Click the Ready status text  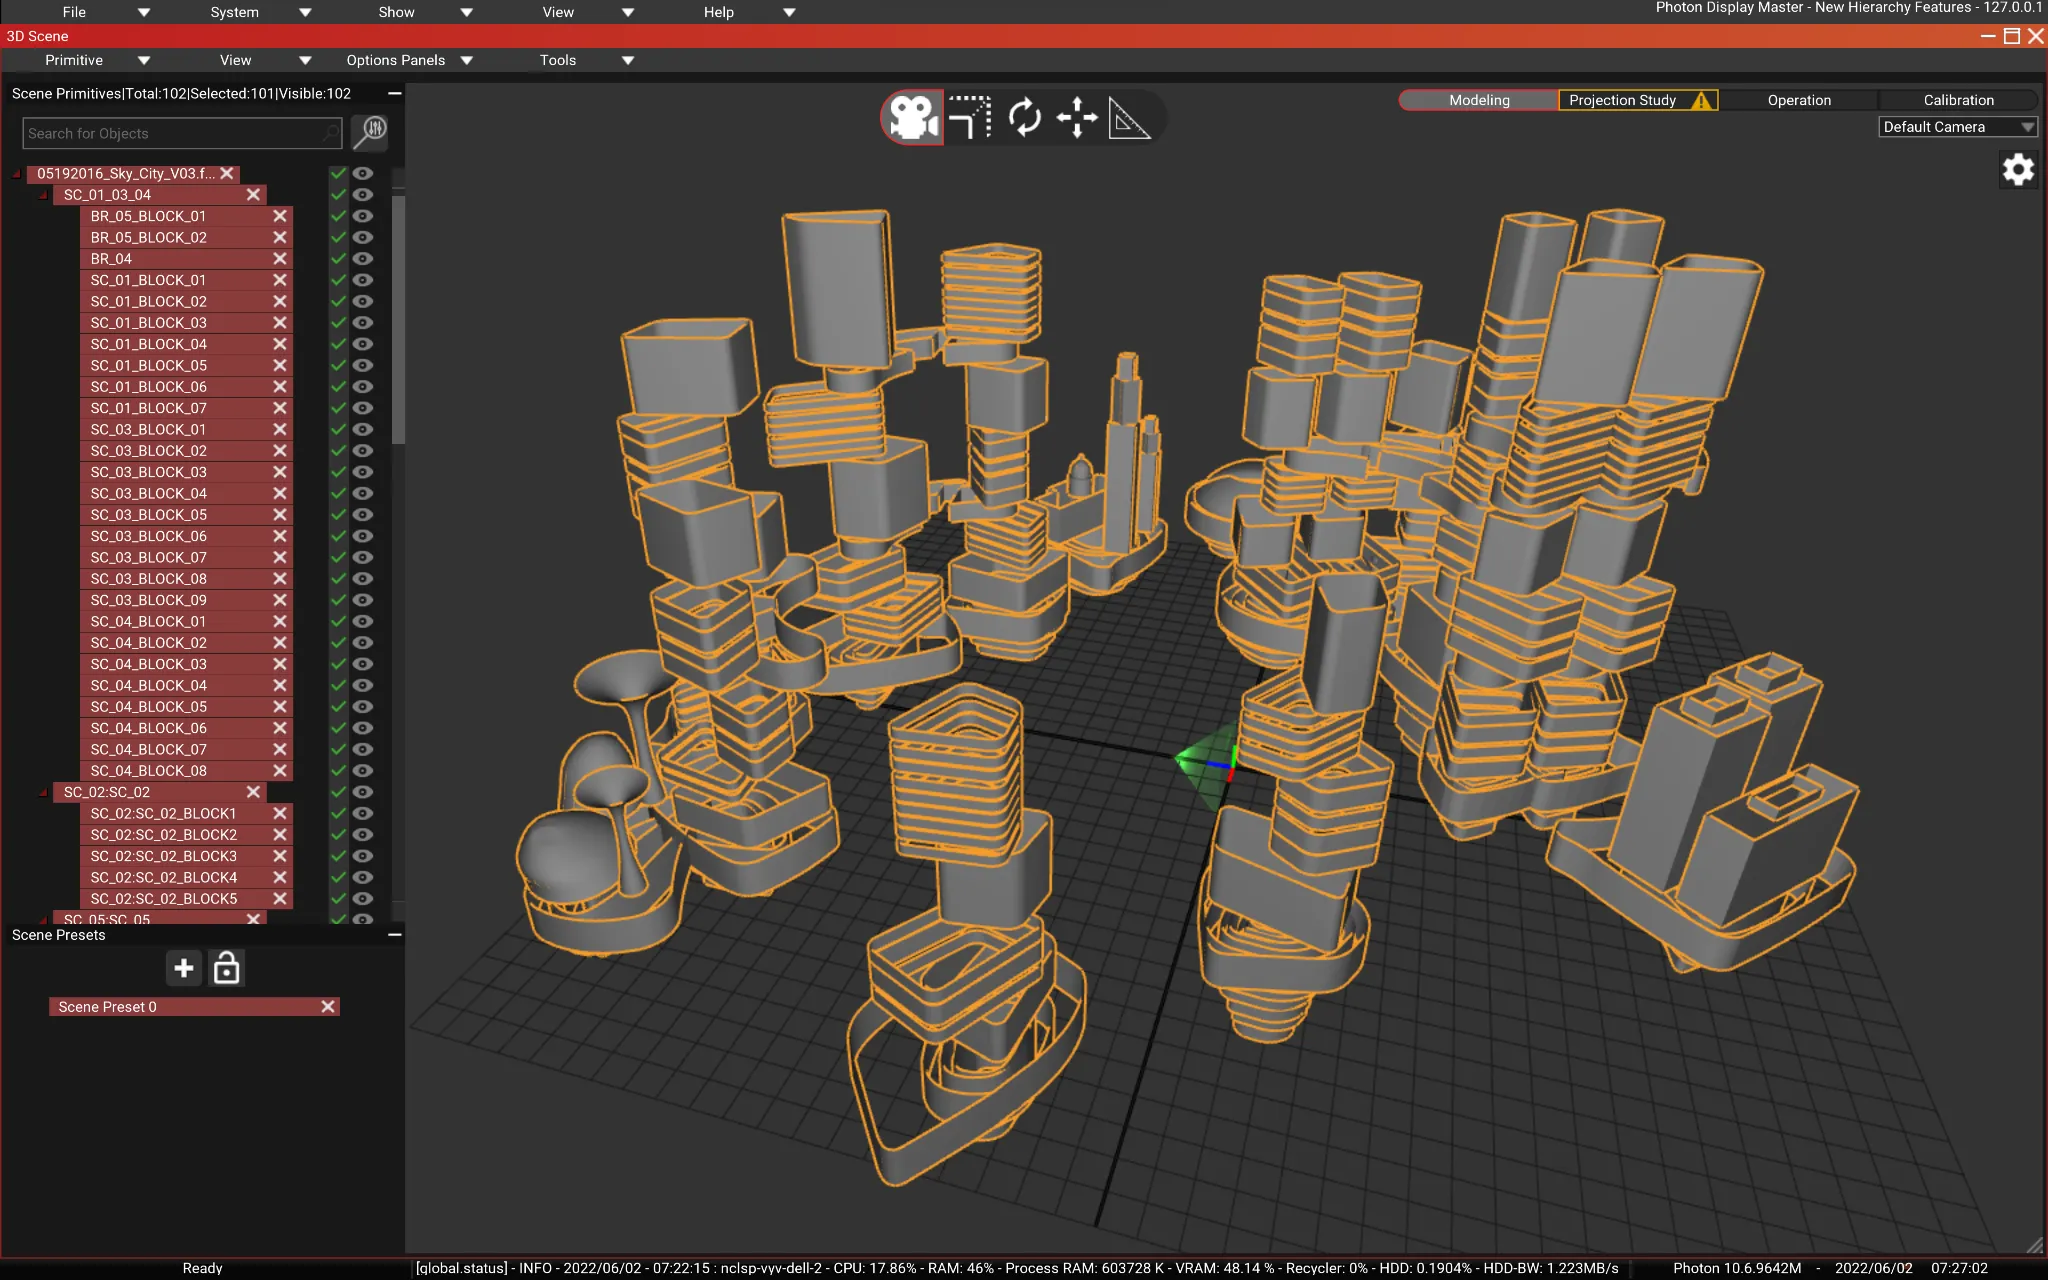click(202, 1268)
